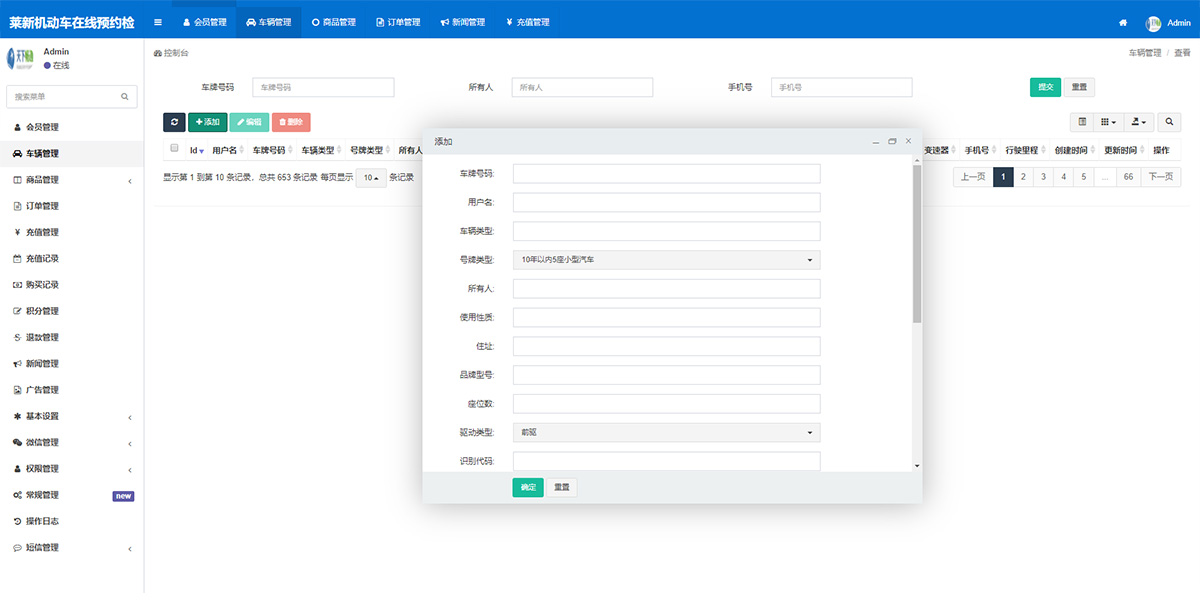Click the search magnifier in the sidebar search box
Screen dimensions: 1200x600
click(x=125, y=97)
